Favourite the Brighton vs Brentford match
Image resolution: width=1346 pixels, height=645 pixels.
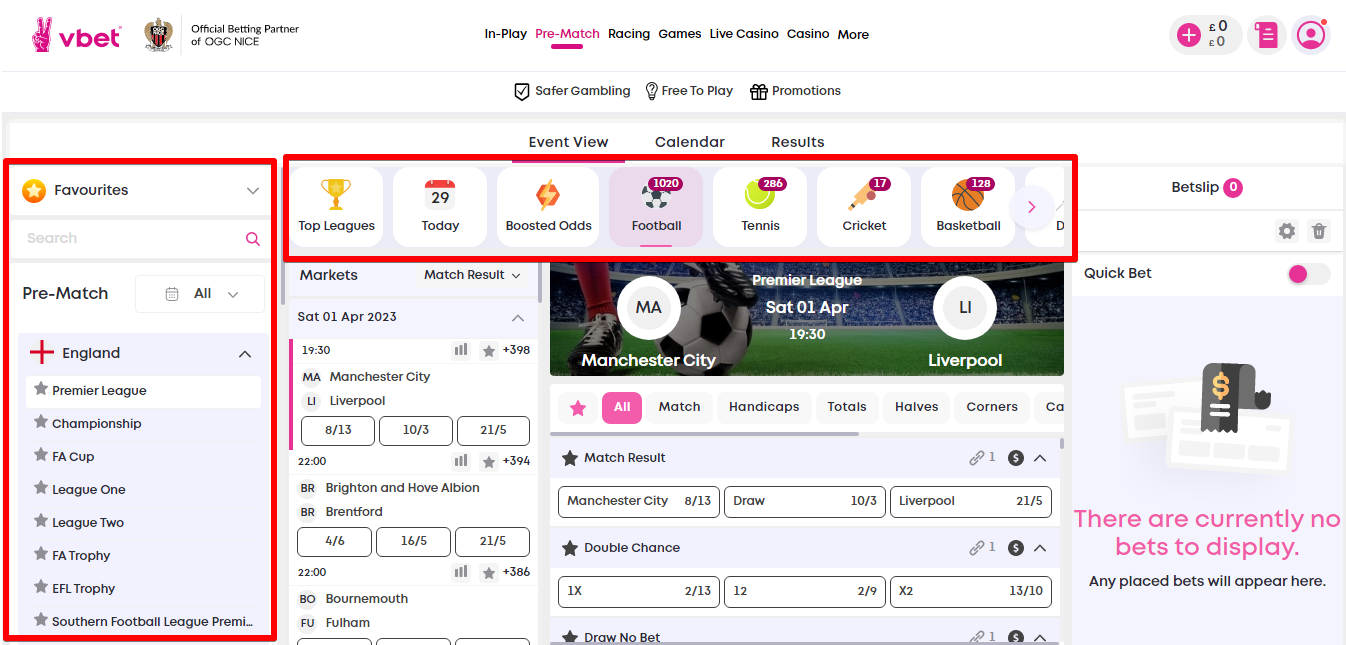pos(489,462)
